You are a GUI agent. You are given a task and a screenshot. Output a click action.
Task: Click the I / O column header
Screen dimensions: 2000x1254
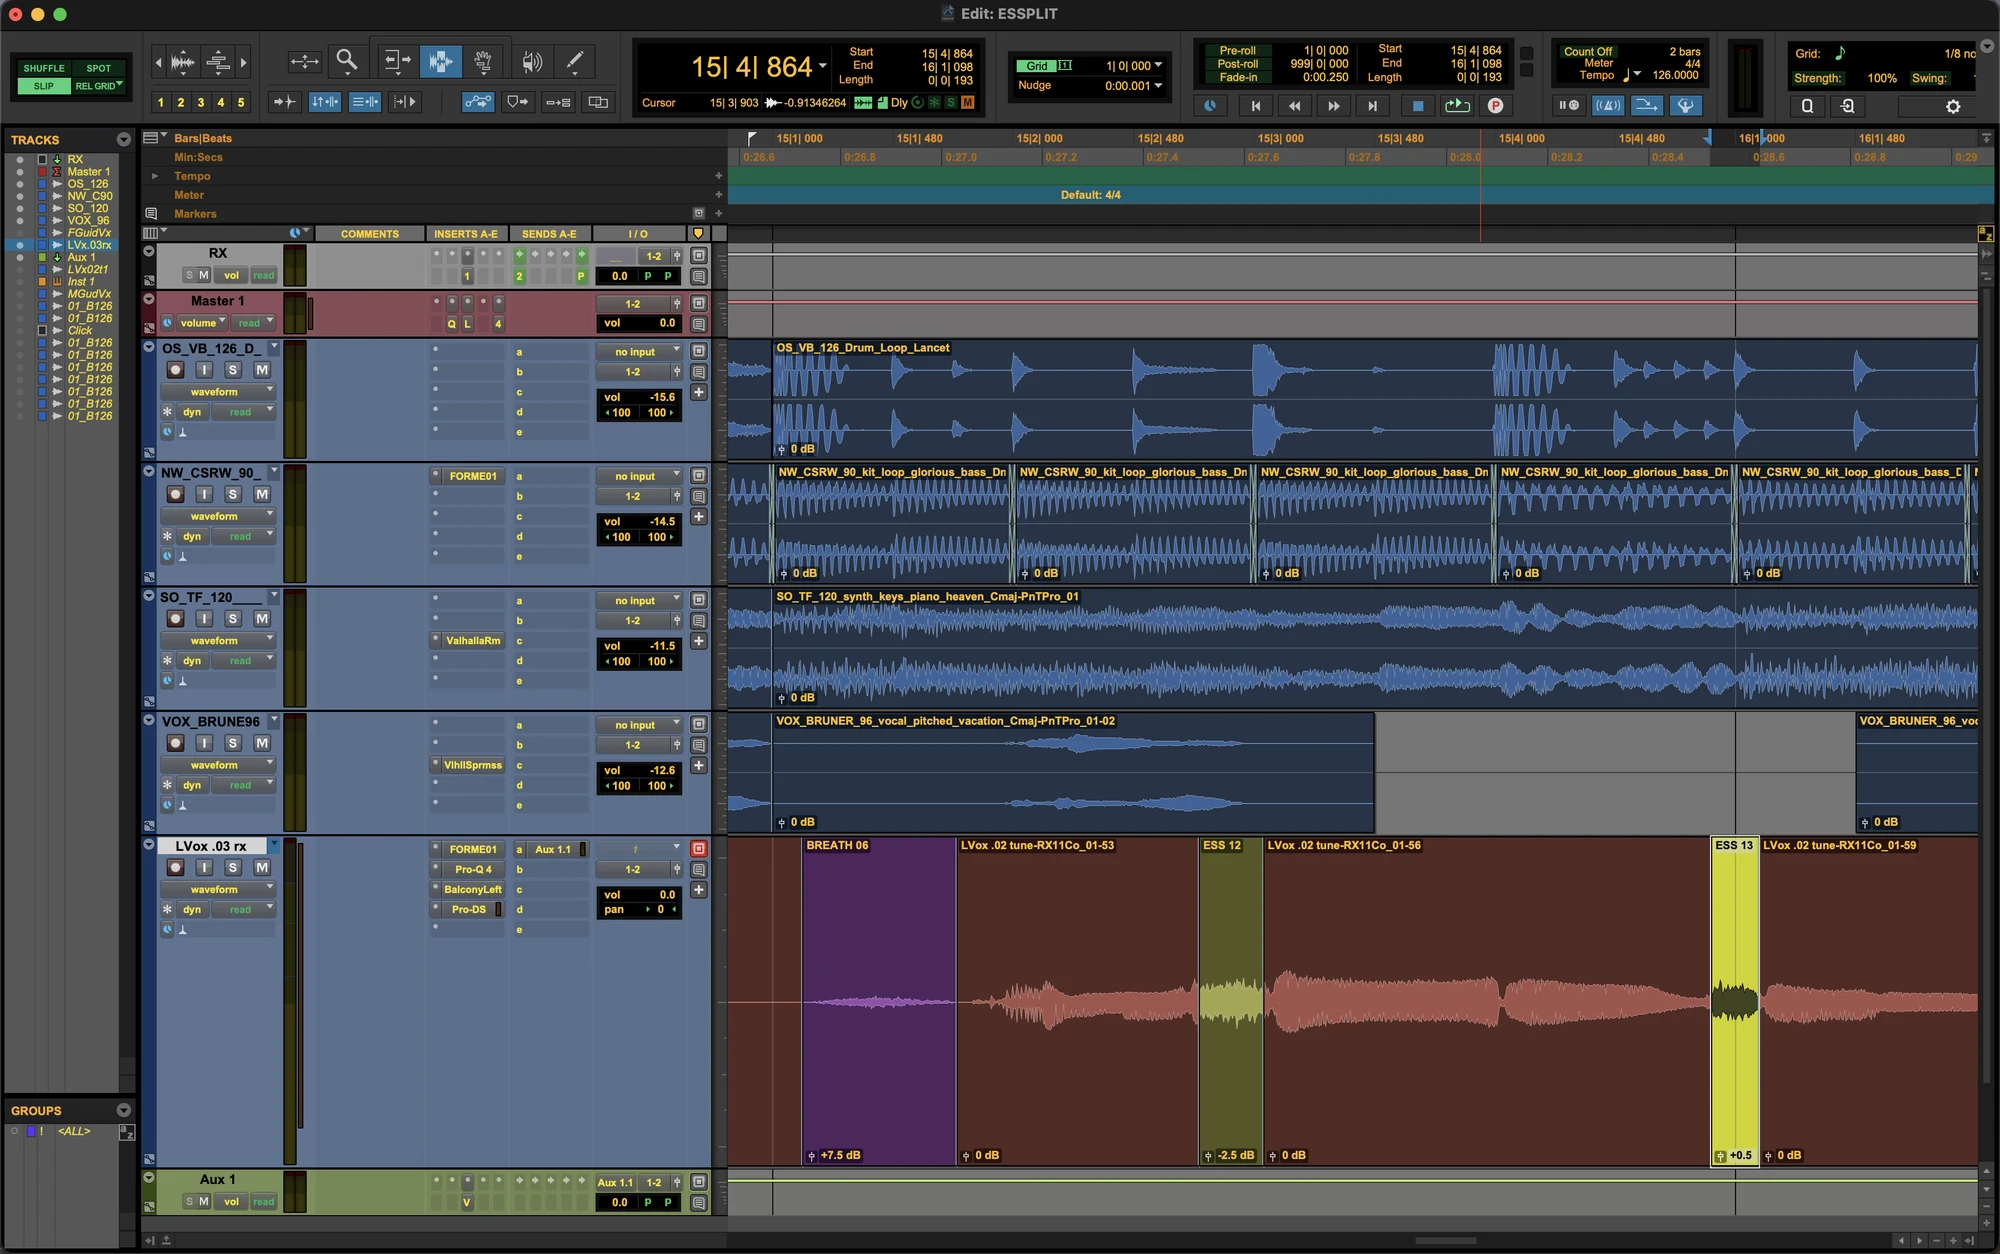[638, 234]
